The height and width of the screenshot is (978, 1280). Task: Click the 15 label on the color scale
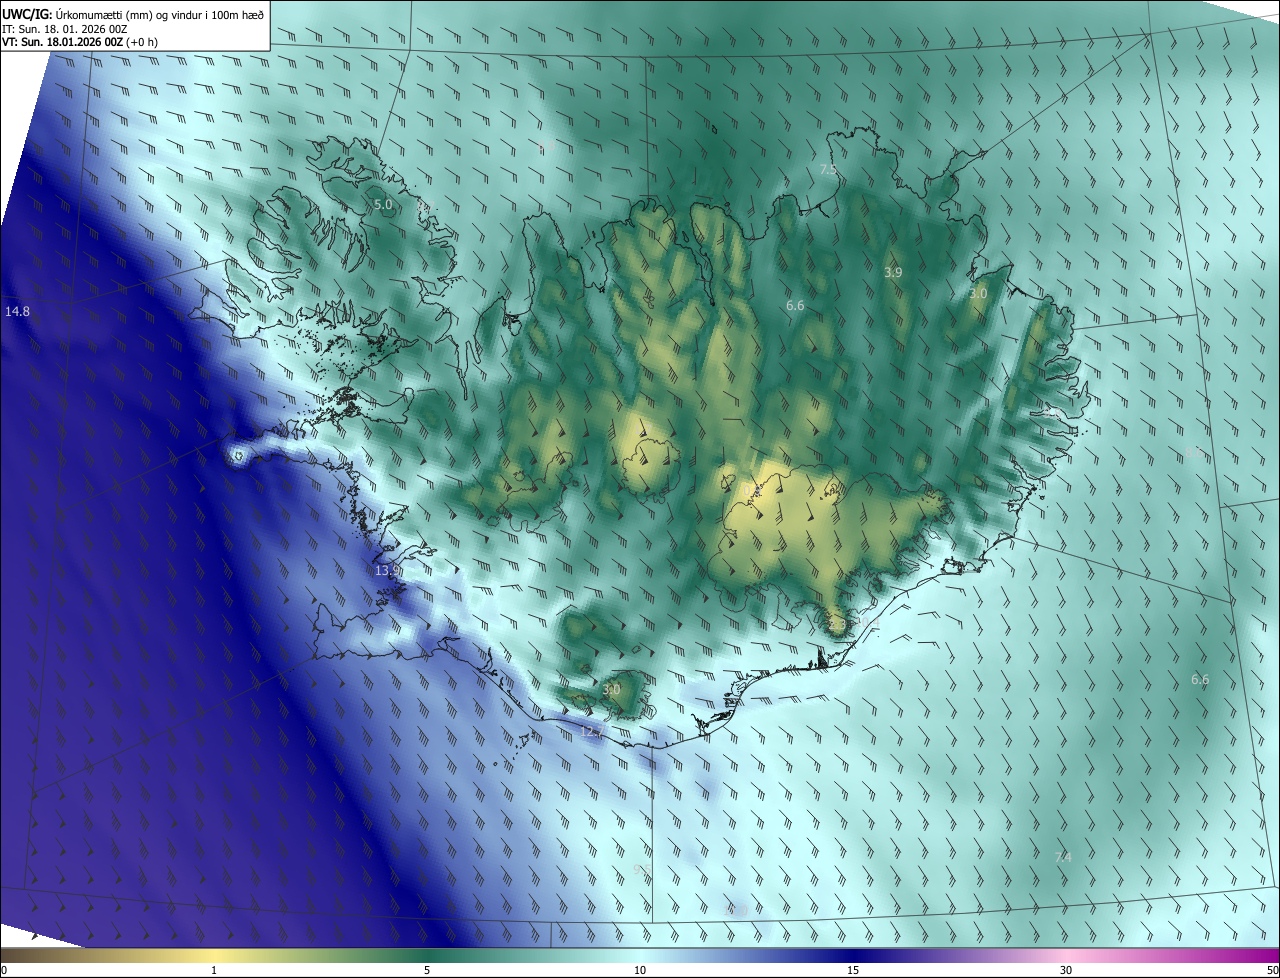(853, 971)
